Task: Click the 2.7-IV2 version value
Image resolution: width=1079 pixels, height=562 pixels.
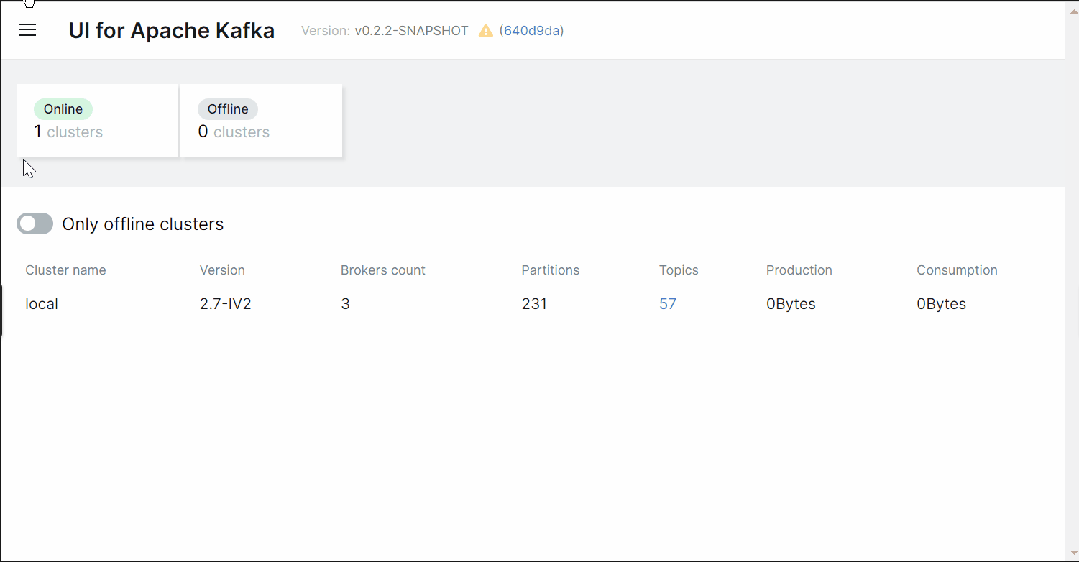Action: (x=226, y=303)
